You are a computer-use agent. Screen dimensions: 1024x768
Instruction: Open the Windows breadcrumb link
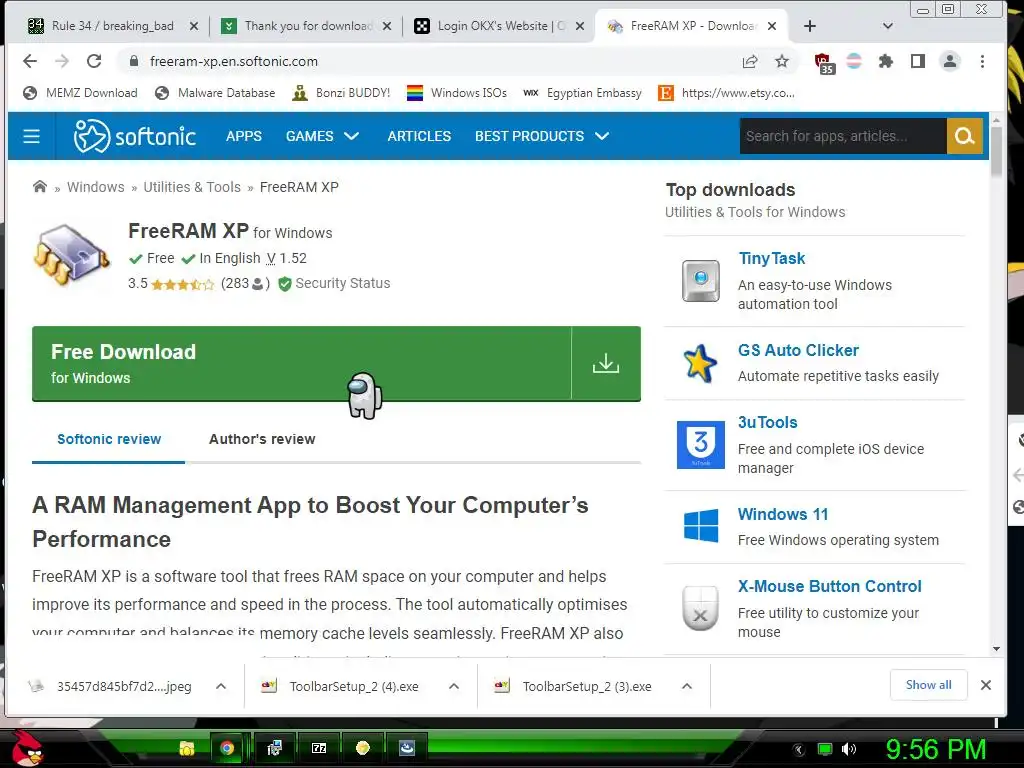[x=95, y=187]
